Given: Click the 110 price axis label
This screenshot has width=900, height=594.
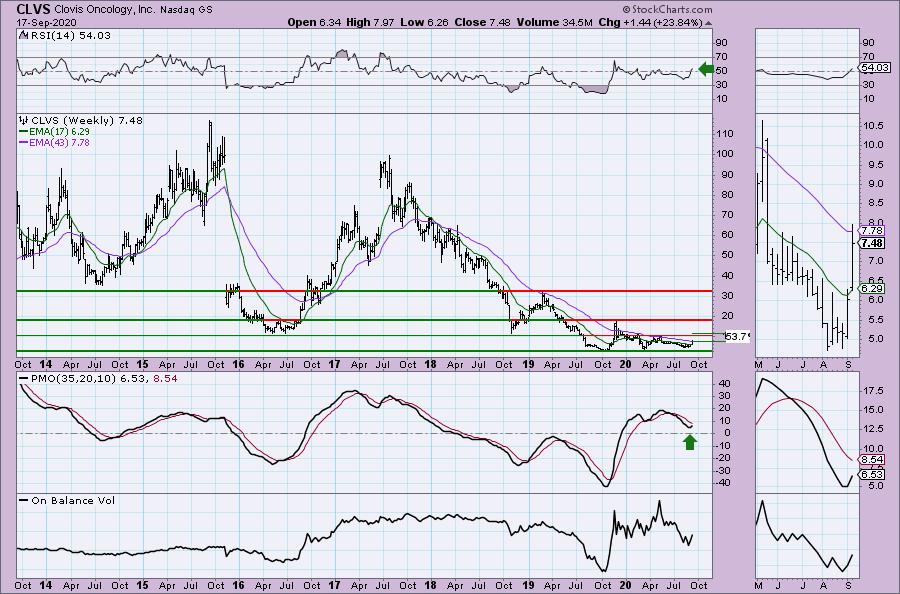Looking at the screenshot, I should click(x=726, y=134).
